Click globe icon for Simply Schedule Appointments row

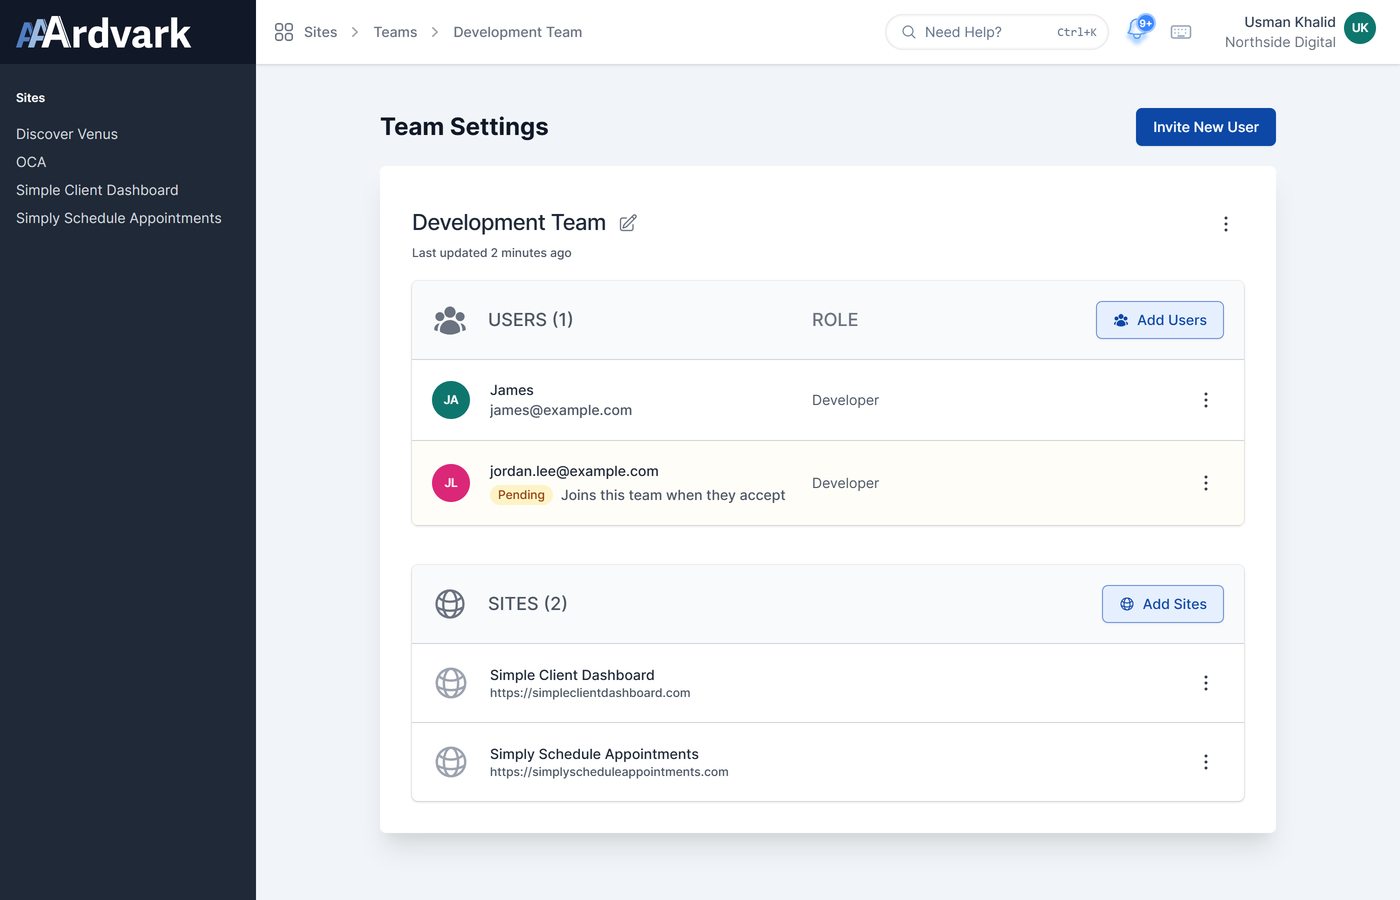click(451, 762)
